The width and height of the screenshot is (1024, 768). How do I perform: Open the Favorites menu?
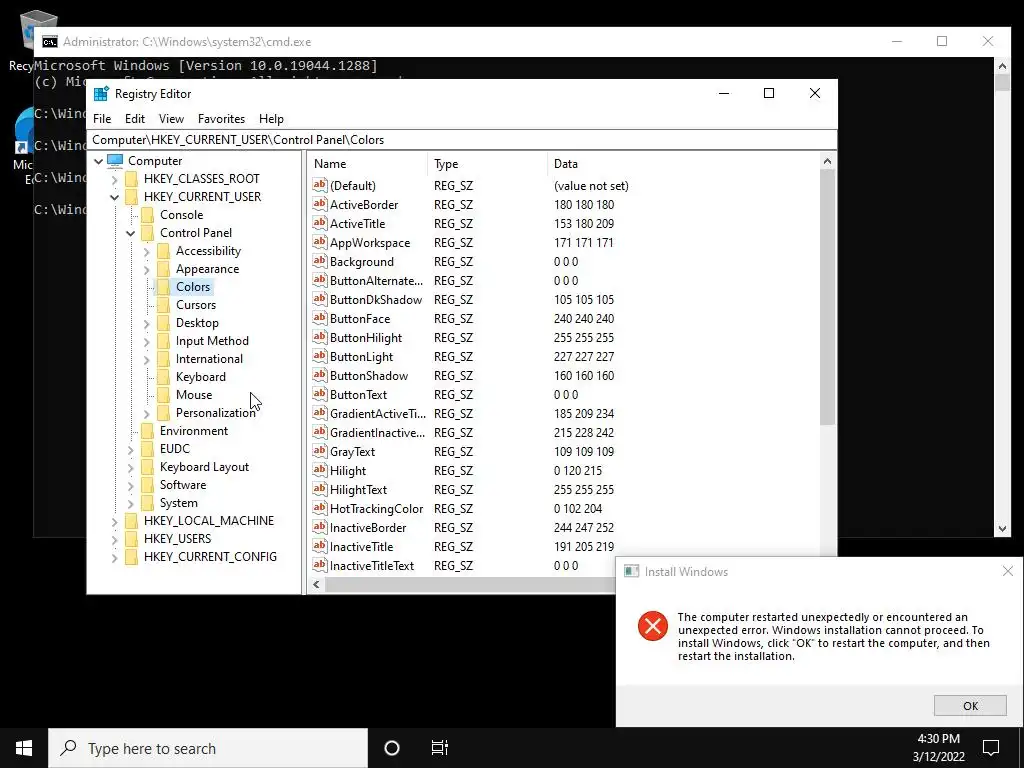(x=221, y=119)
